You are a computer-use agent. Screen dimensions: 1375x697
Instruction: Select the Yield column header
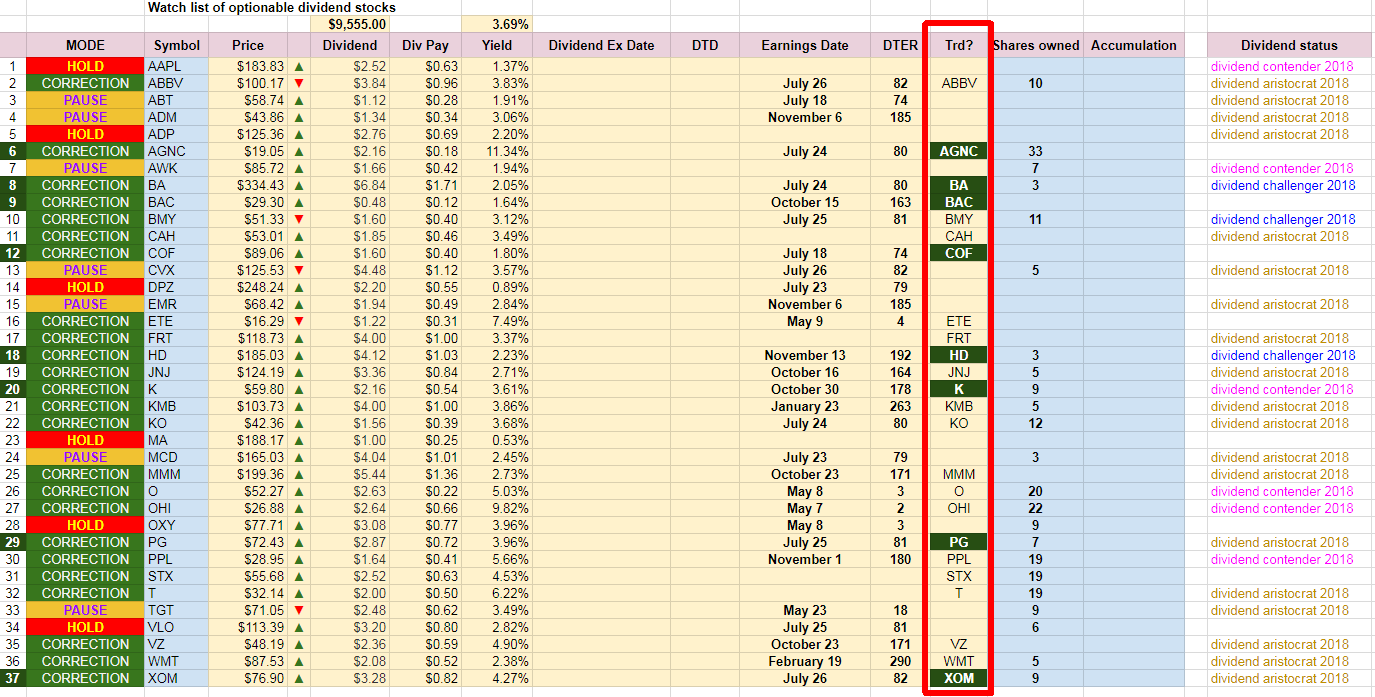(x=496, y=45)
